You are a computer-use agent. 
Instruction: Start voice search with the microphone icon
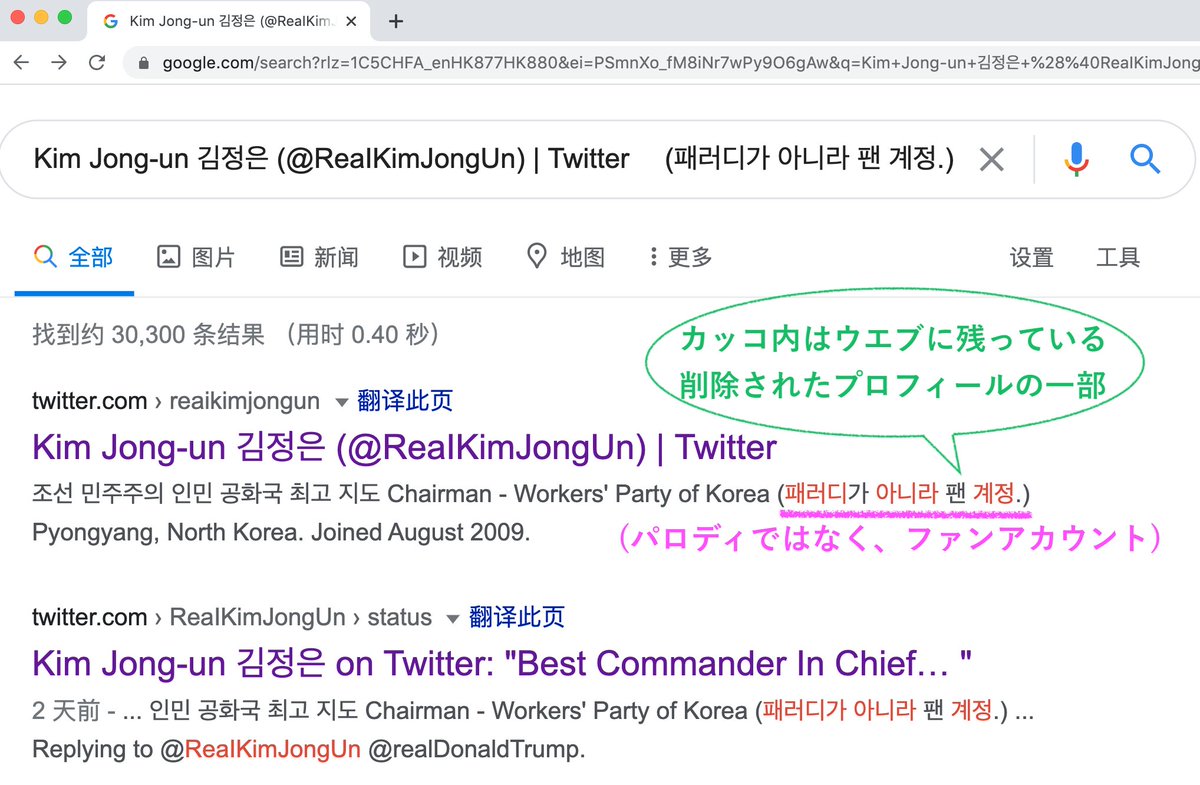click(x=1076, y=158)
